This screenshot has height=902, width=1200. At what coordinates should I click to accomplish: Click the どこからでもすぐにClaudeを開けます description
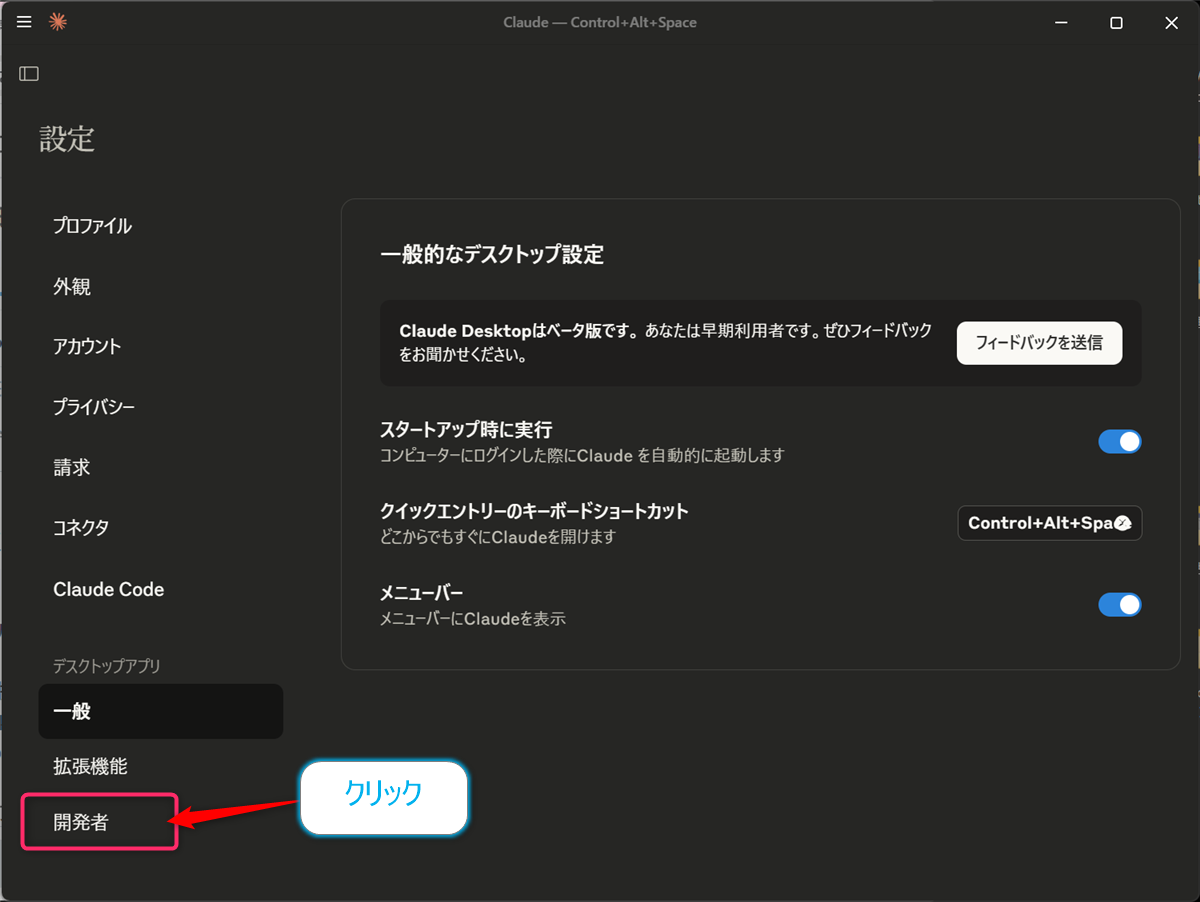tap(498, 537)
